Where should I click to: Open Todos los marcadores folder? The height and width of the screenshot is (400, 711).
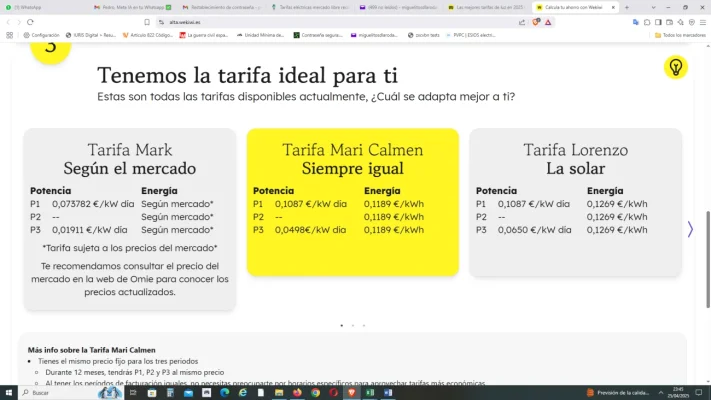680,35
